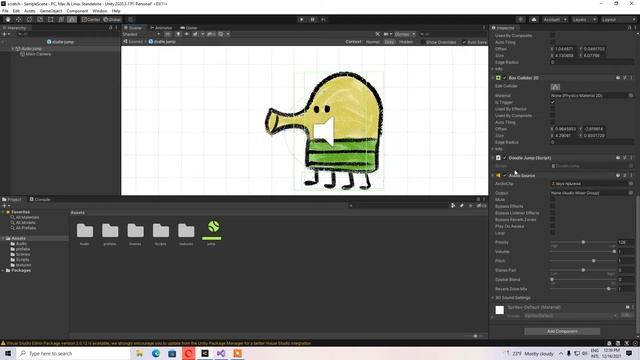Viewport: 640px width, 360px height.
Task: Click the Pitch slider in Audio Source
Action: coord(583,260)
